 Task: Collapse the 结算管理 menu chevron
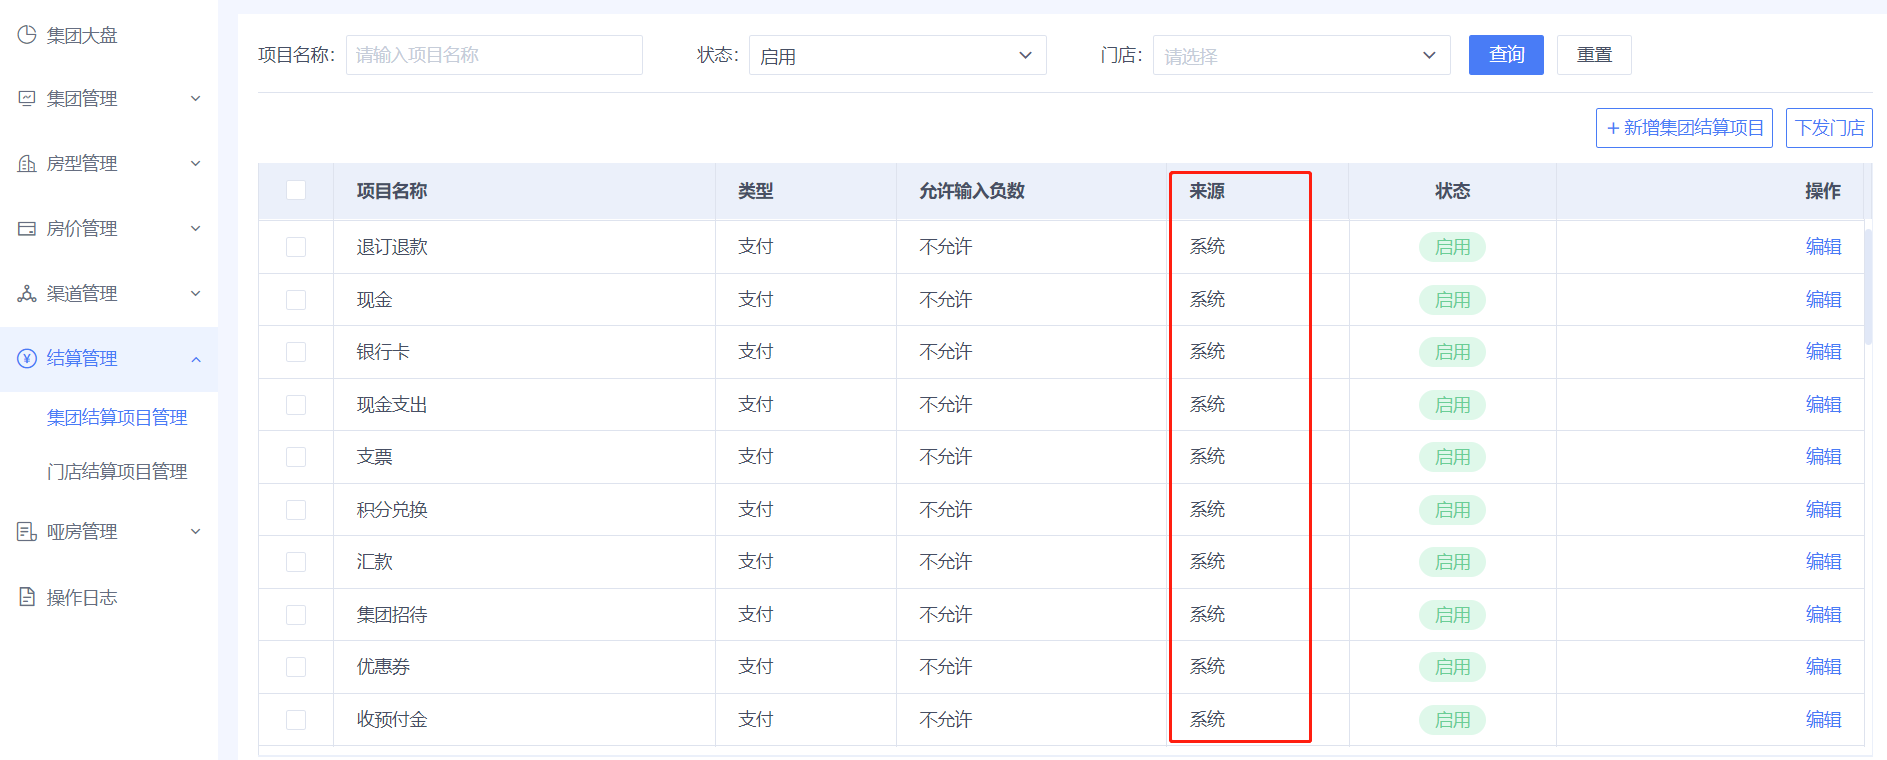[196, 359]
